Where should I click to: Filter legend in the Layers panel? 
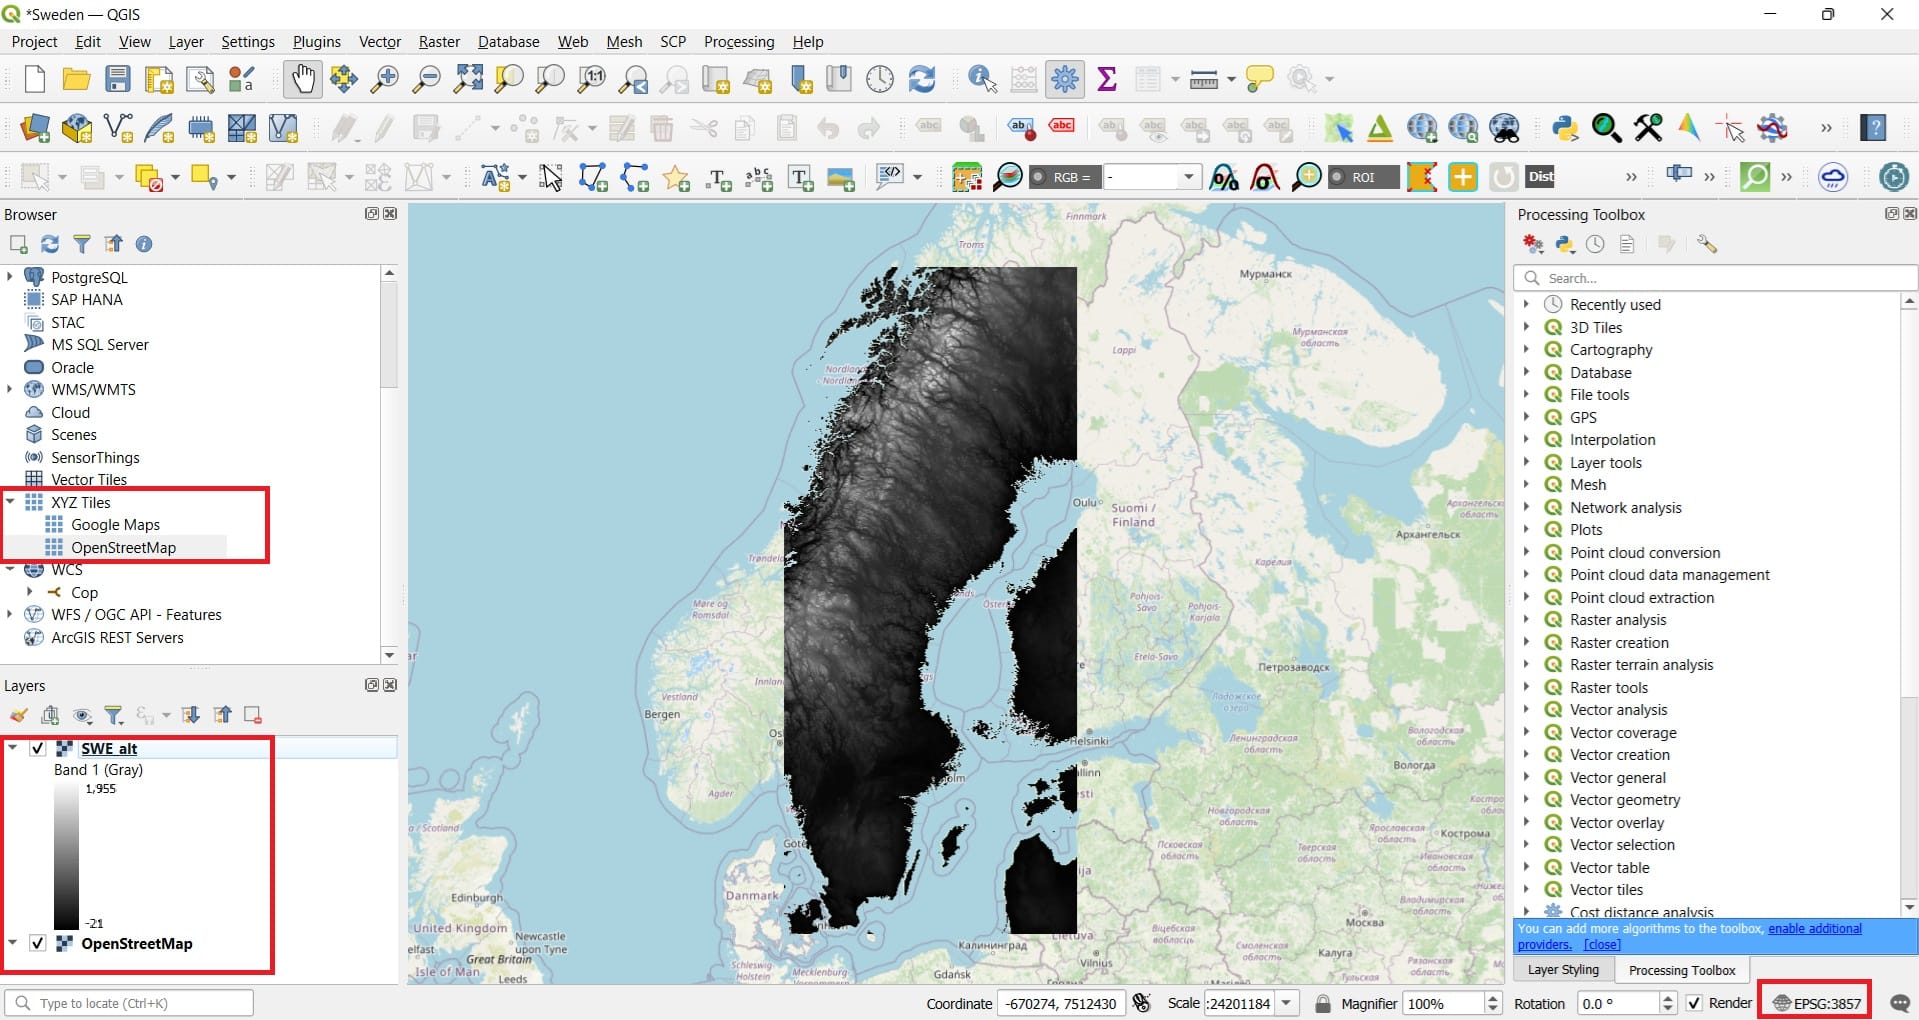tap(114, 715)
